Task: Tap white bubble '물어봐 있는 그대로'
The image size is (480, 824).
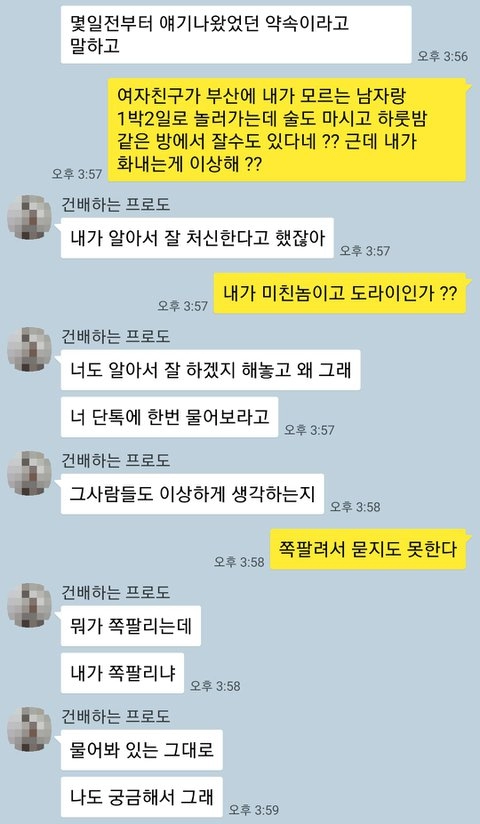Action: coord(141,750)
